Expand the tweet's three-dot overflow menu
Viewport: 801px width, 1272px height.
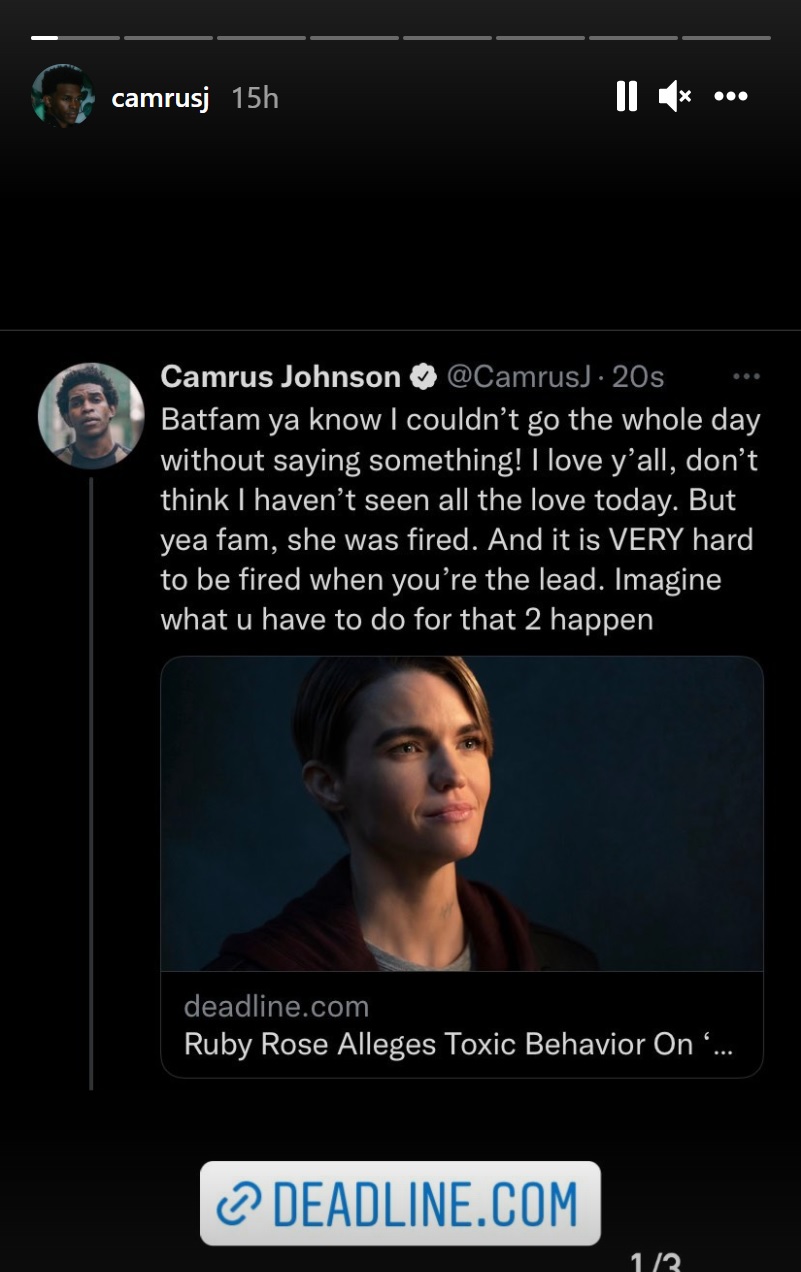[x=746, y=377]
